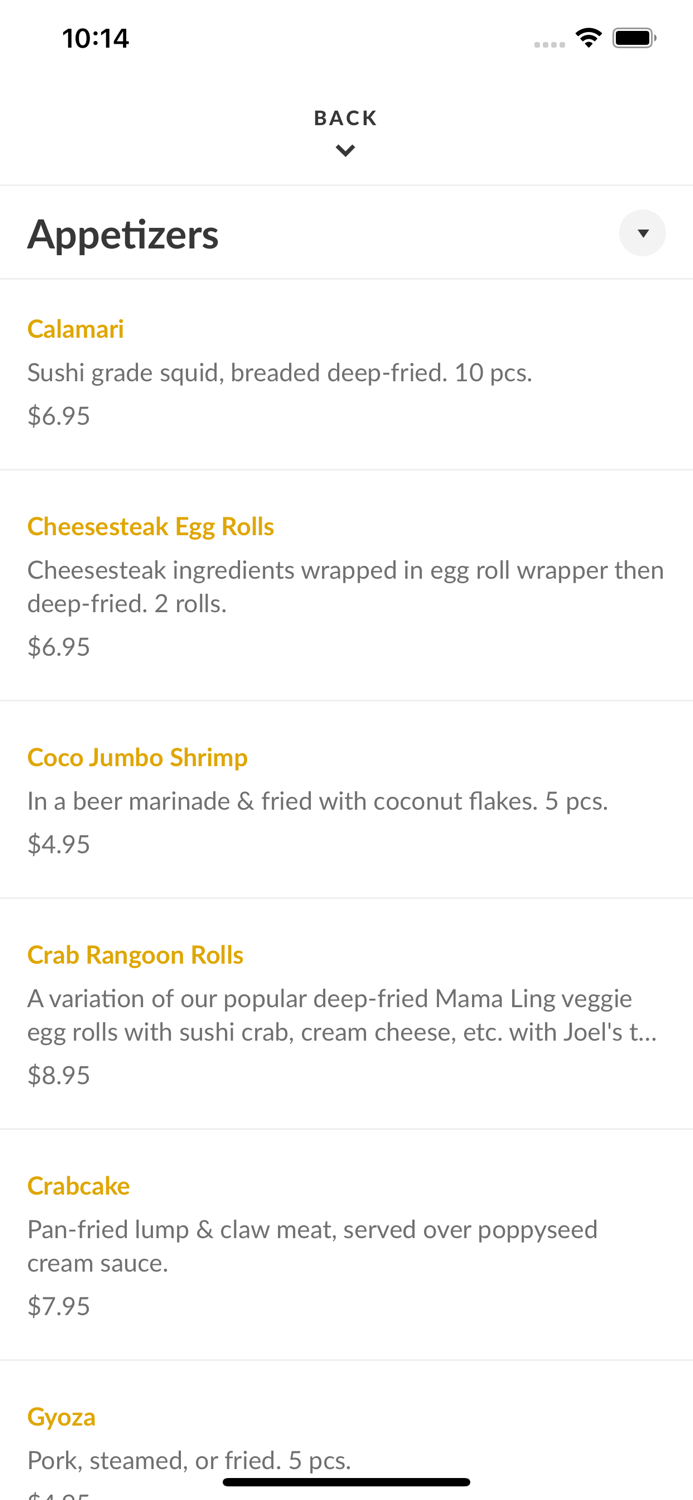Select Cheesesteak Egg Rolls
The height and width of the screenshot is (1500, 693).
[x=151, y=525]
